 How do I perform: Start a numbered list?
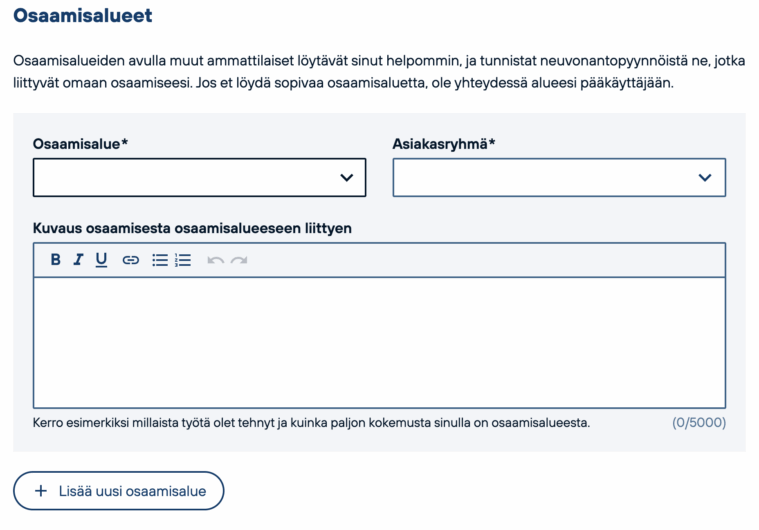183,260
